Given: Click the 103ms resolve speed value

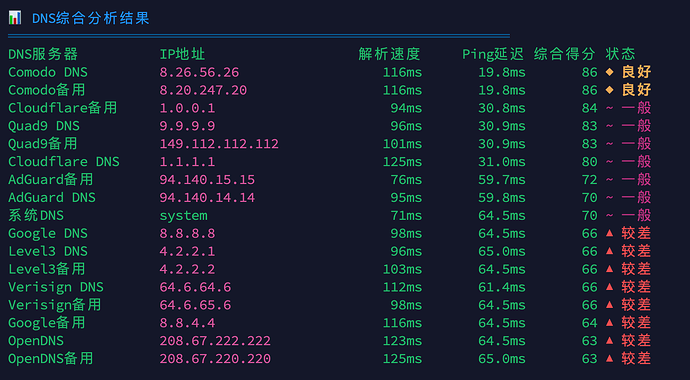Looking at the screenshot, I should pyautogui.click(x=402, y=269).
